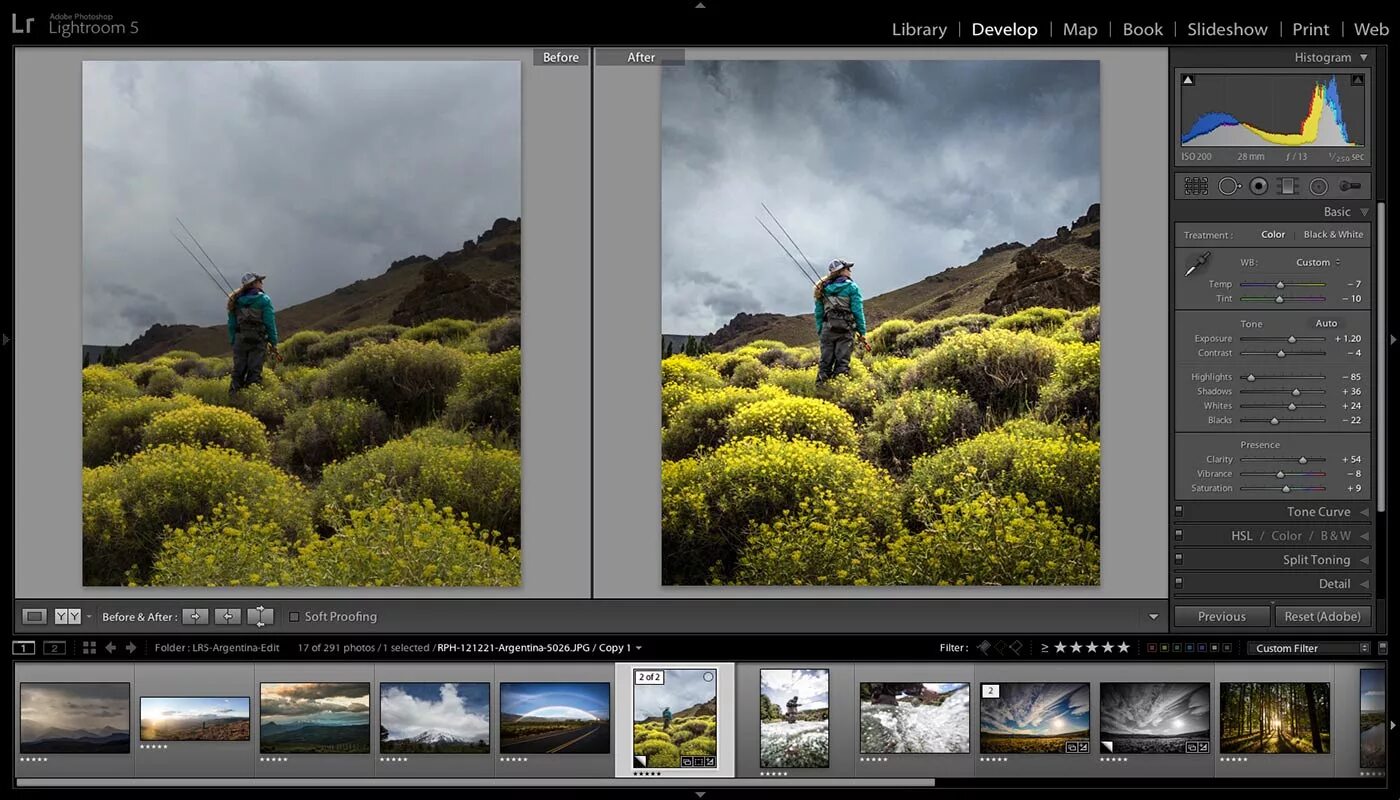Click the grid view icon in the filmstrip bar
This screenshot has height=800, width=1400.
pyautogui.click(x=88, y=647)
